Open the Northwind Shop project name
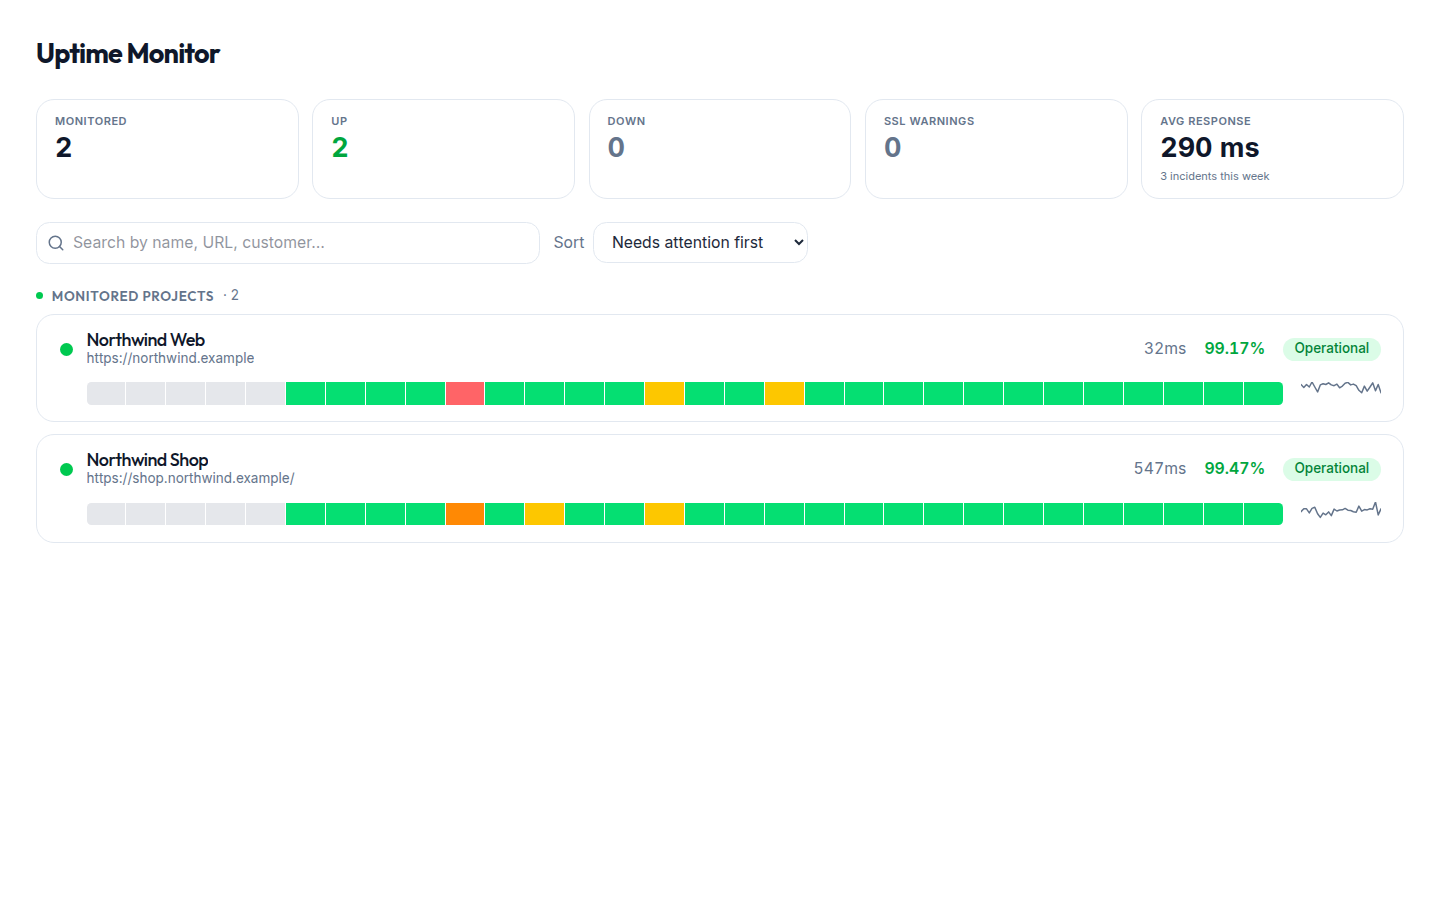The width and height of the screenshot is (1440, 900). click(x=148, y=460)
